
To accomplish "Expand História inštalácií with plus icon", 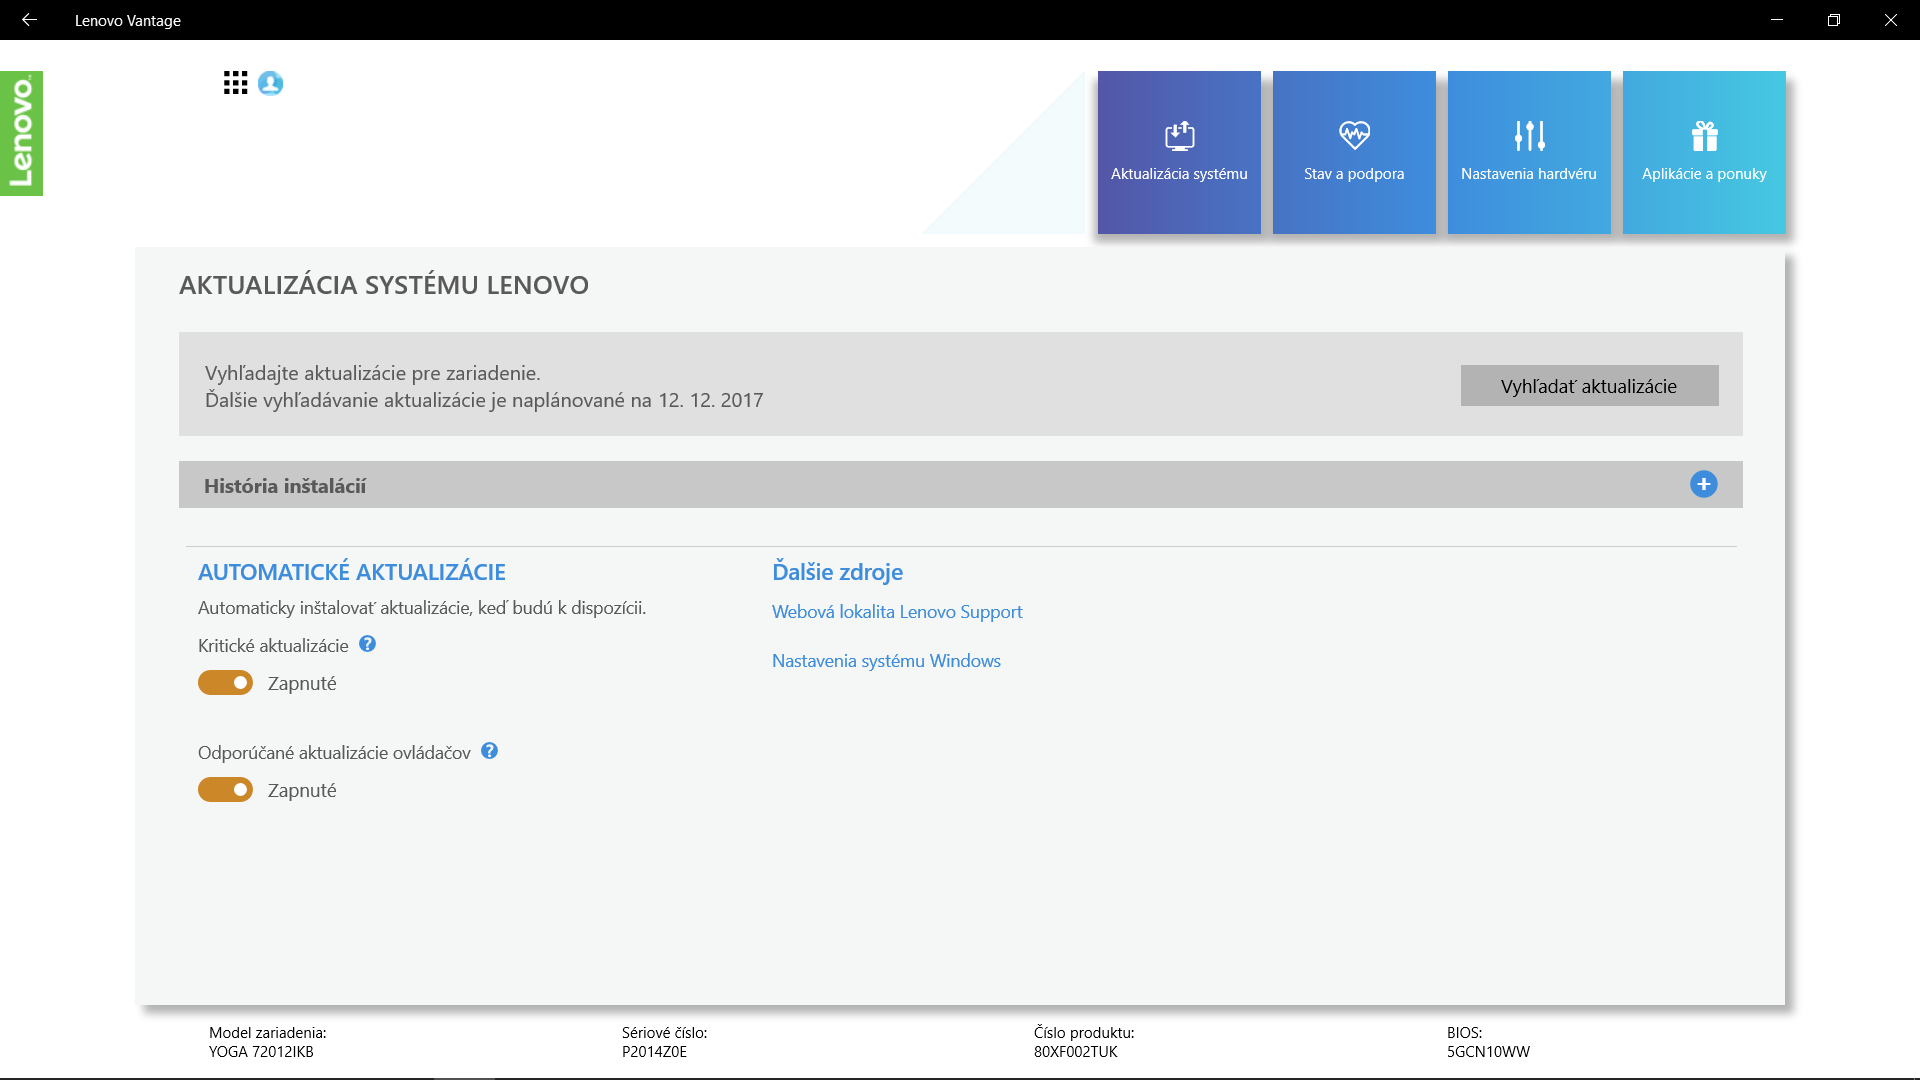I will [x=1703, y=484].
